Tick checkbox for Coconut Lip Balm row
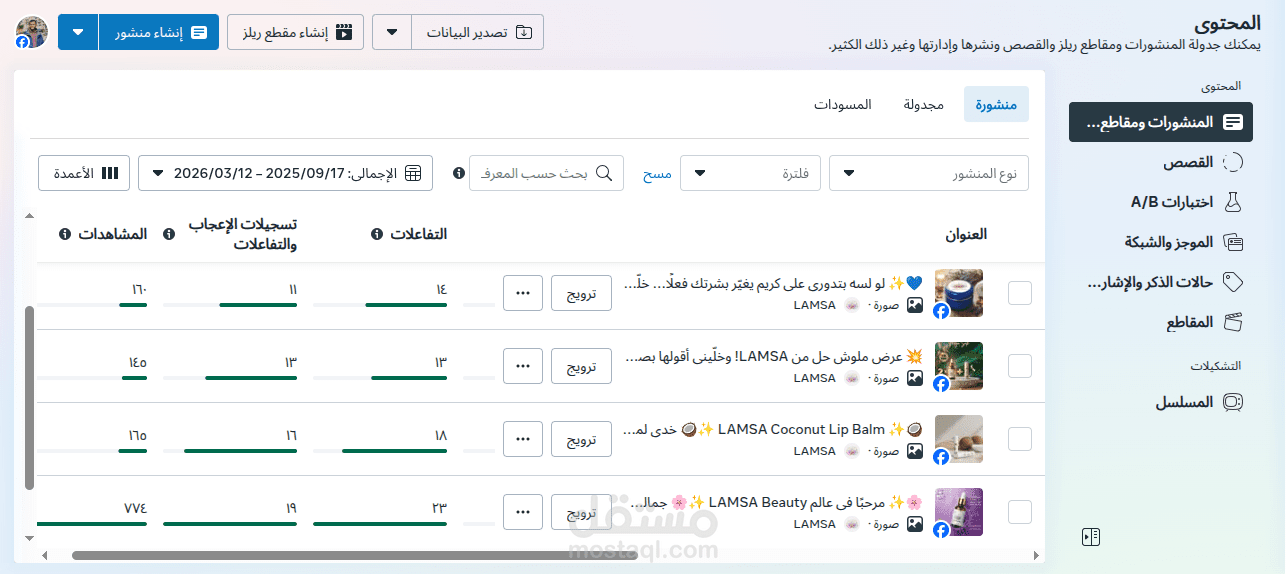Viewport: 1287px width, 574px height. click(1020, 439)
